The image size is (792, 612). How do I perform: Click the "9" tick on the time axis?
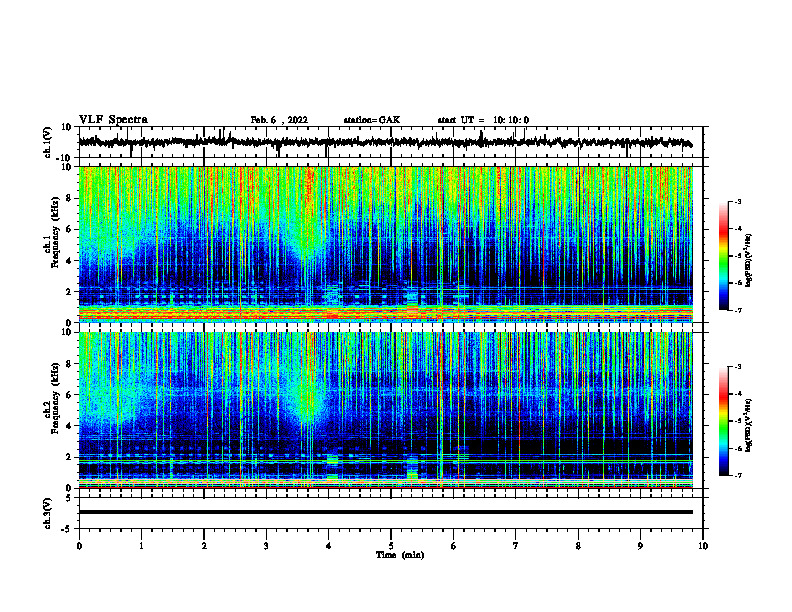640,546
